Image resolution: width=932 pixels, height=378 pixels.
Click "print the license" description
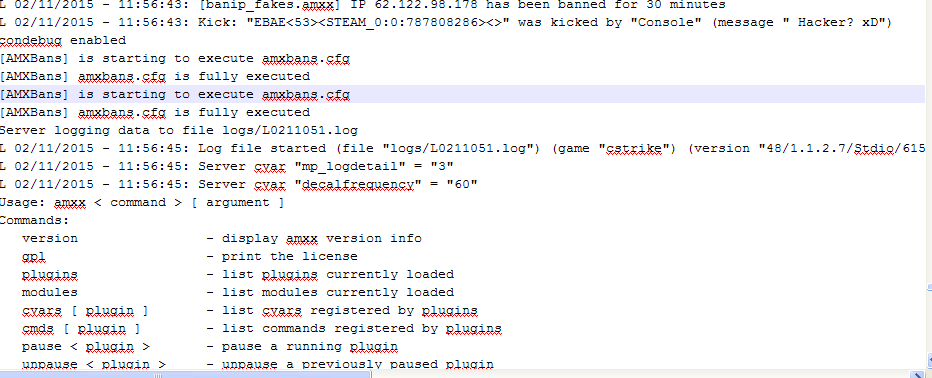coord(289,257)
